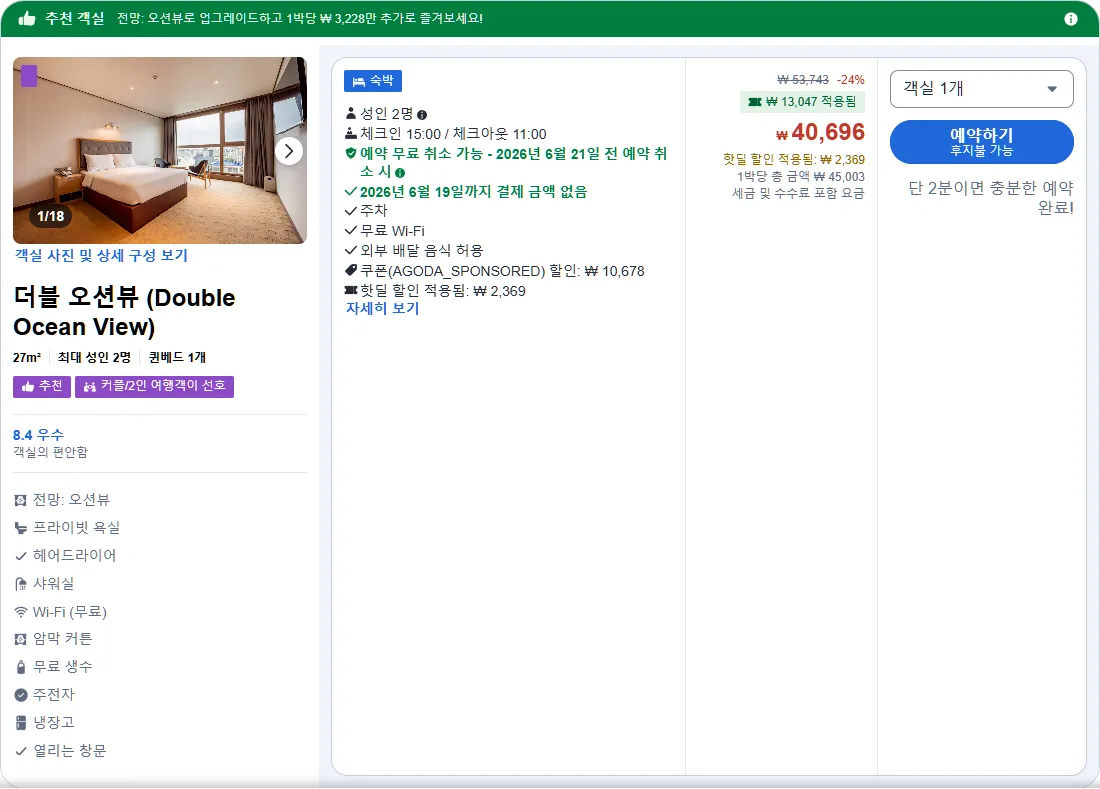
Task: Click the ticket icon in ₩ 13,047 적용됨 badge
Action: [x=755, y=102]
